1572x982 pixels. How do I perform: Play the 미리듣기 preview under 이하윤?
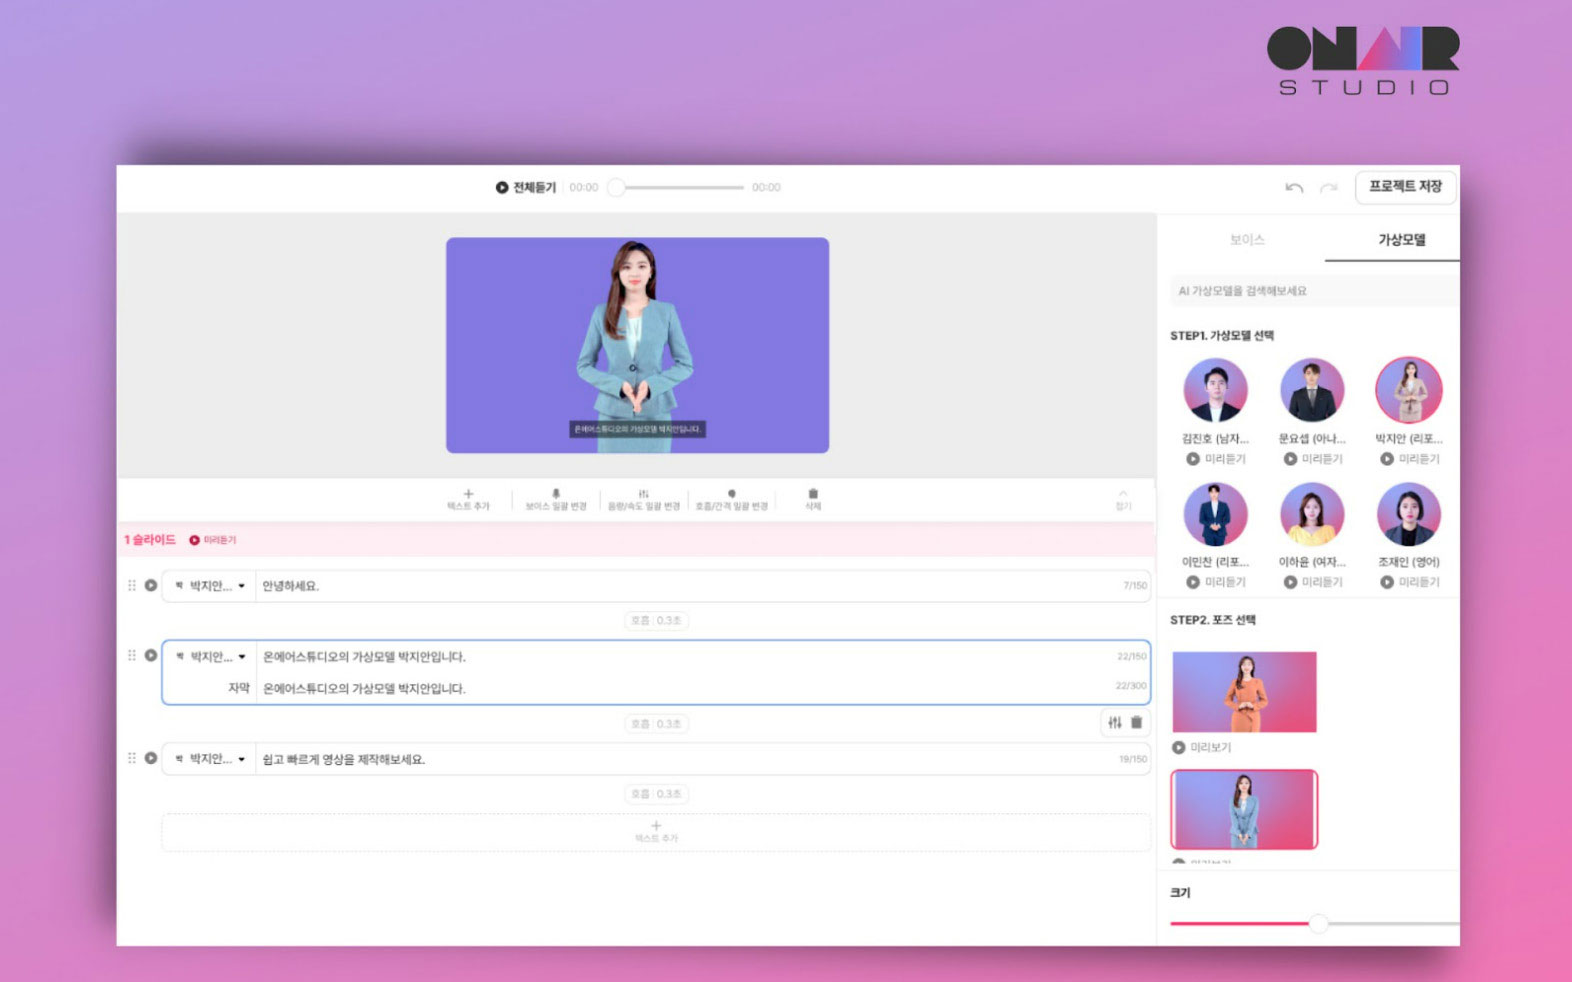pos(1312,582)
